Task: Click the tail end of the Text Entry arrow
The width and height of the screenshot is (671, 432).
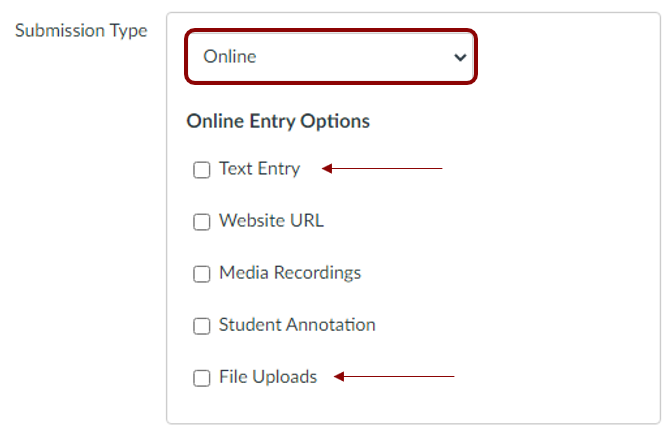Action: [x=440, y=169]
